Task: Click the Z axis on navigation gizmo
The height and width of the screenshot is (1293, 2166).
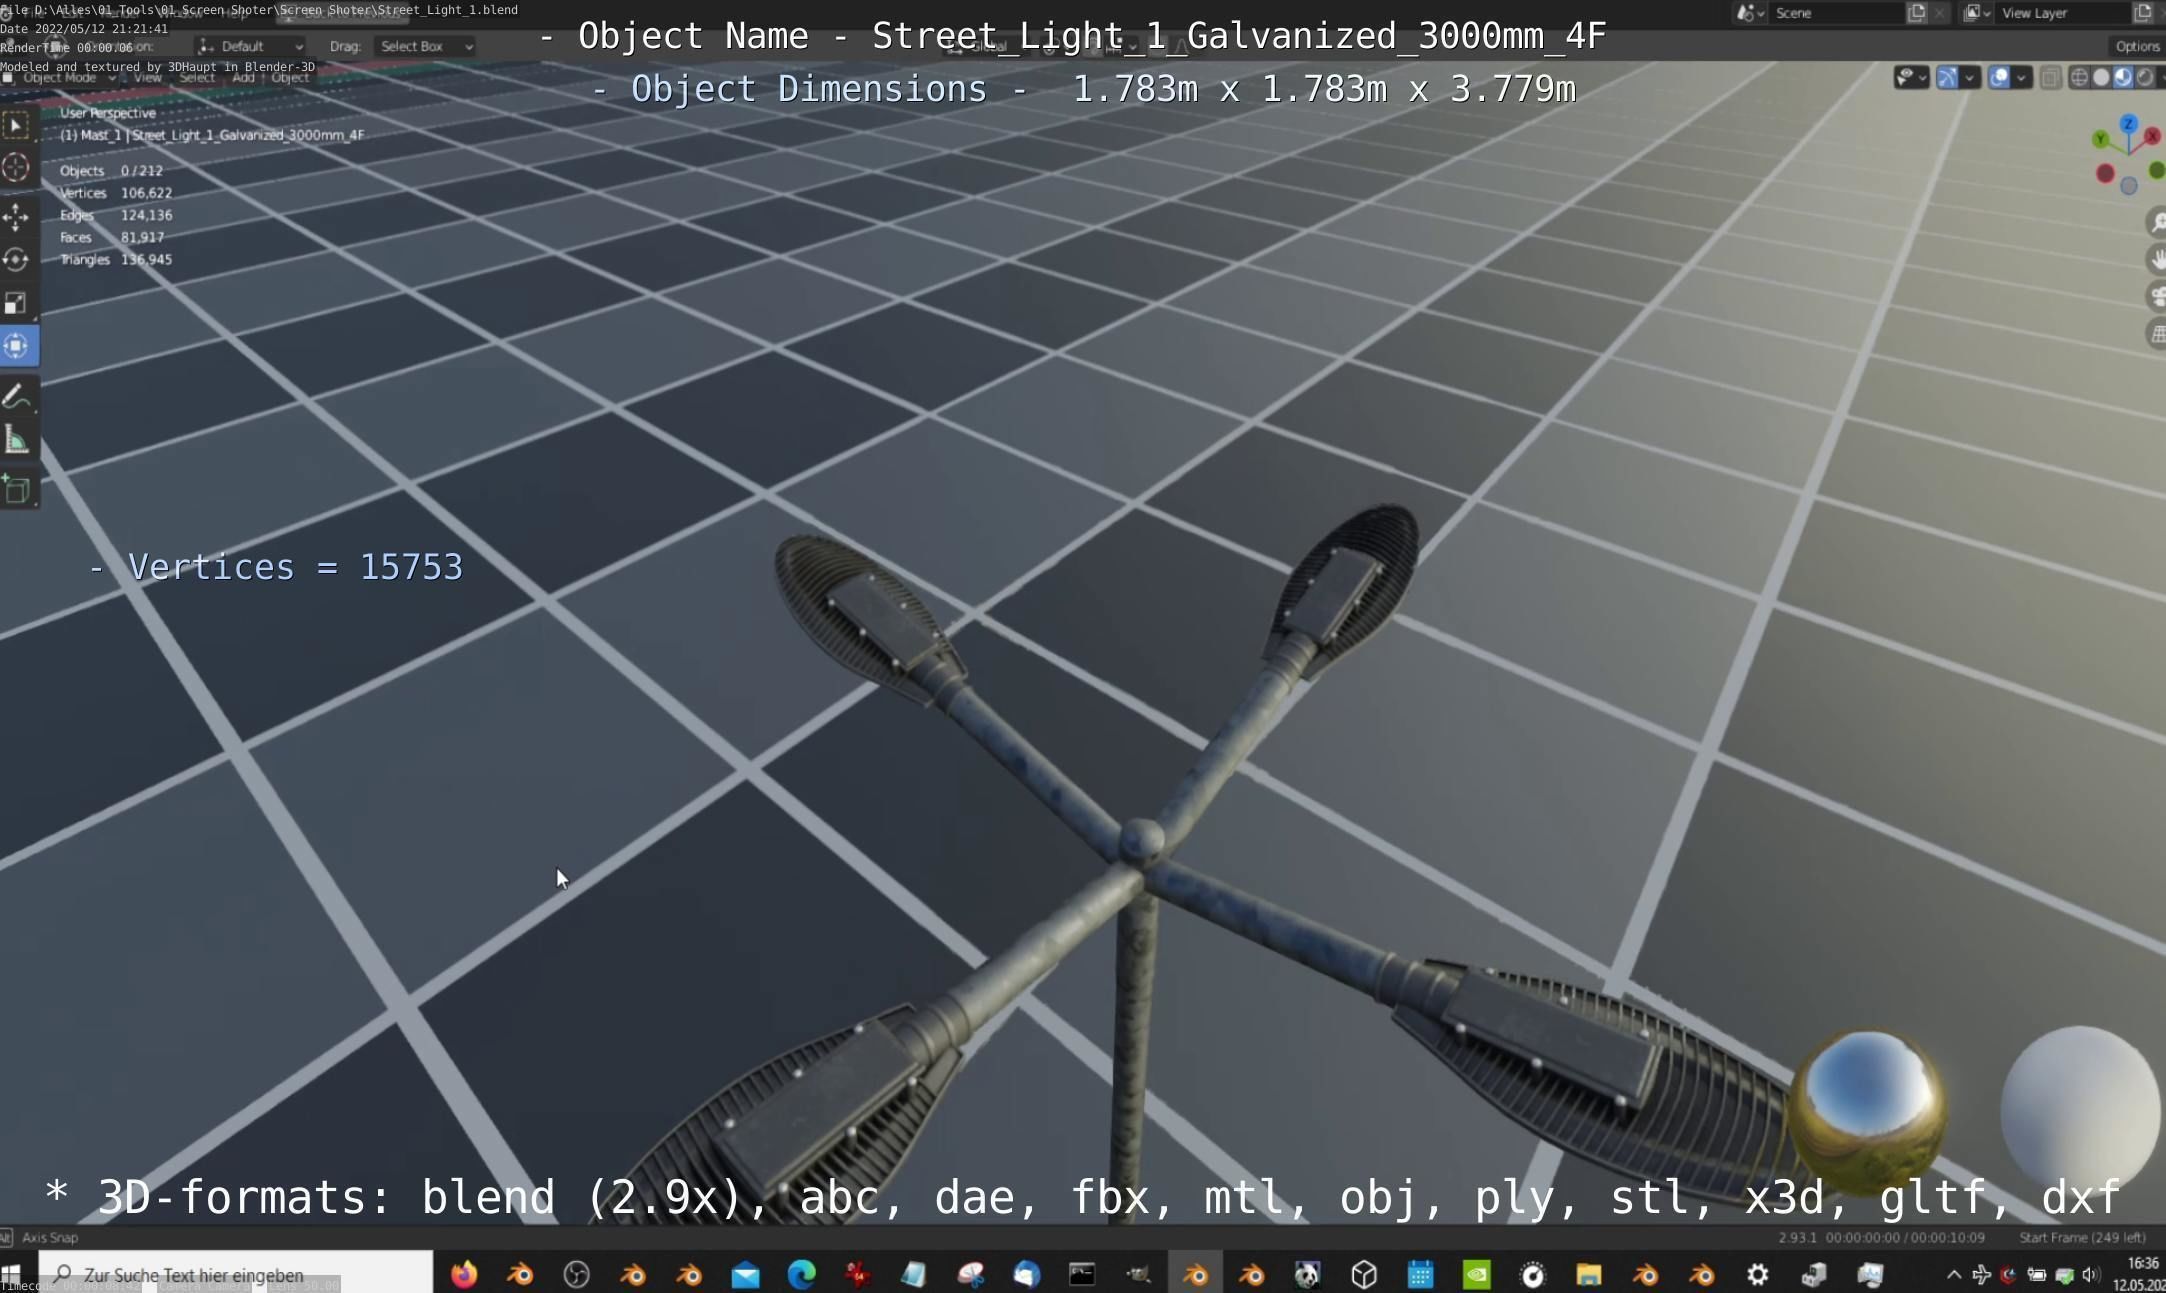Action: click(2128, 124)
